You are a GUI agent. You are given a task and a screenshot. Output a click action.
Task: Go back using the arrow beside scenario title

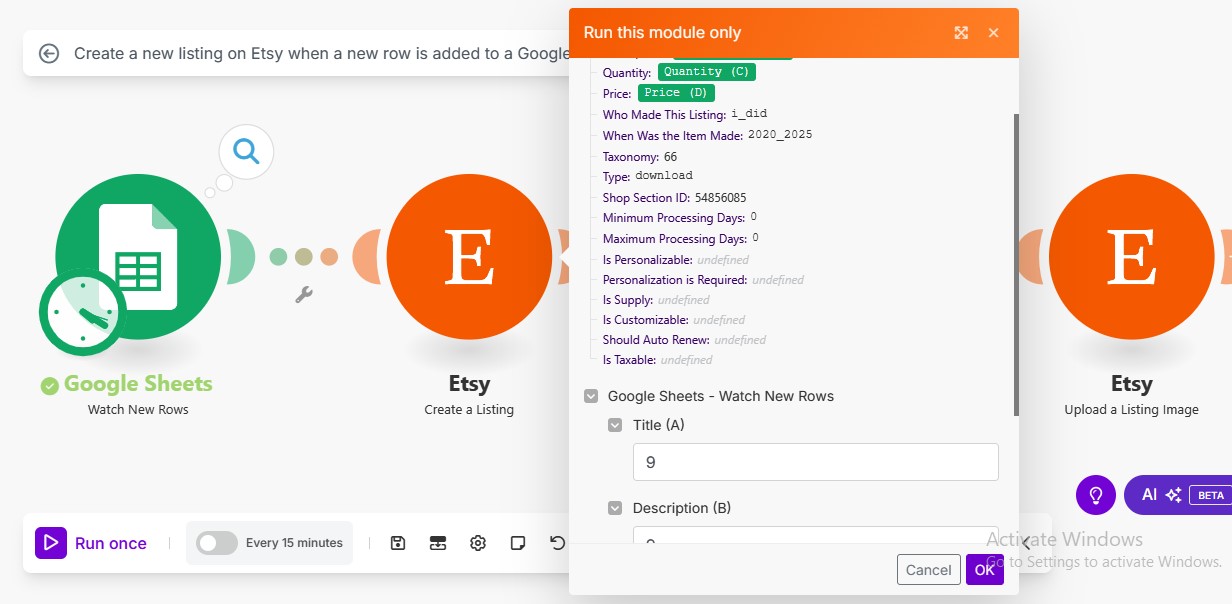(x=49, y=54)
